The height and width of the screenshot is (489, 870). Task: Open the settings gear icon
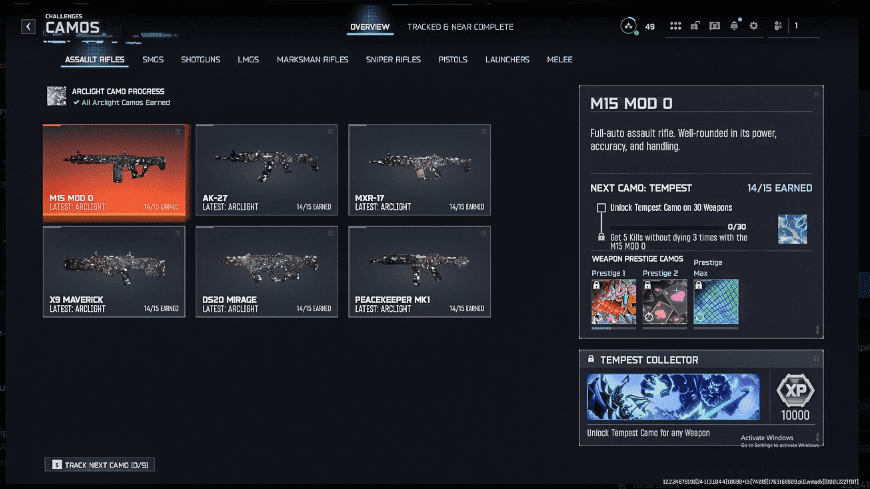click(754, 26)
